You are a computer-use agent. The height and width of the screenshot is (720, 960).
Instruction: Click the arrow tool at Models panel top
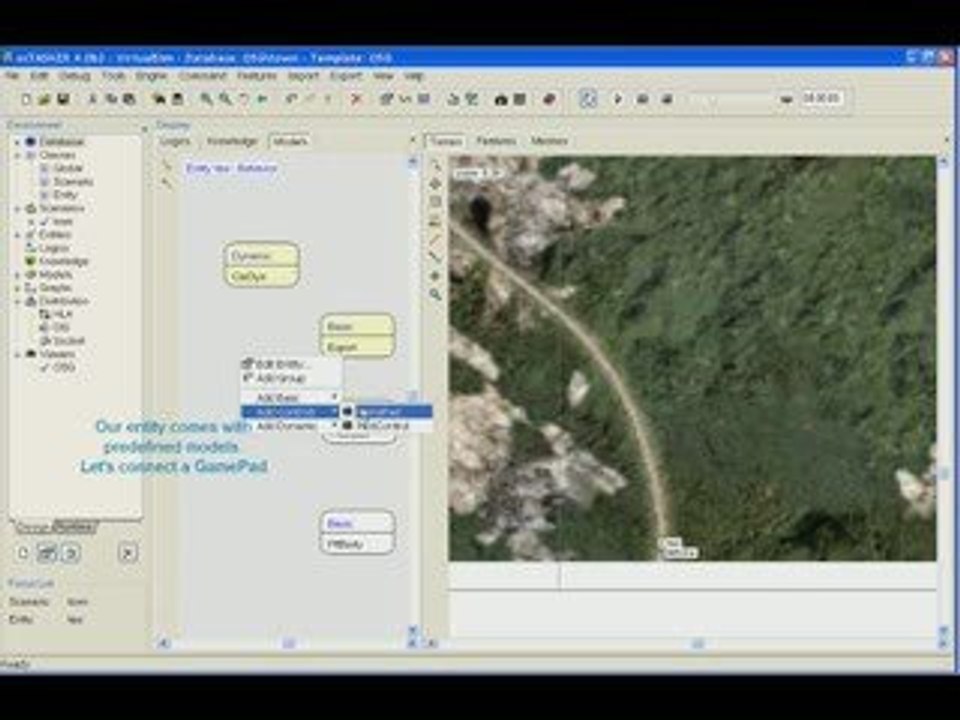click(167, 165)
